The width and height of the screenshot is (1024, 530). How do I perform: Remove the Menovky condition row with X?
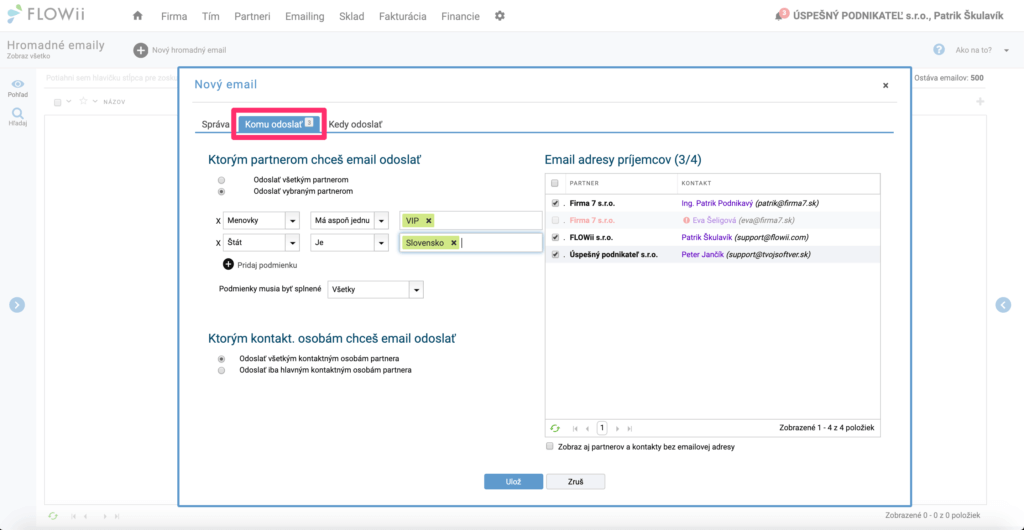[218, 221]
